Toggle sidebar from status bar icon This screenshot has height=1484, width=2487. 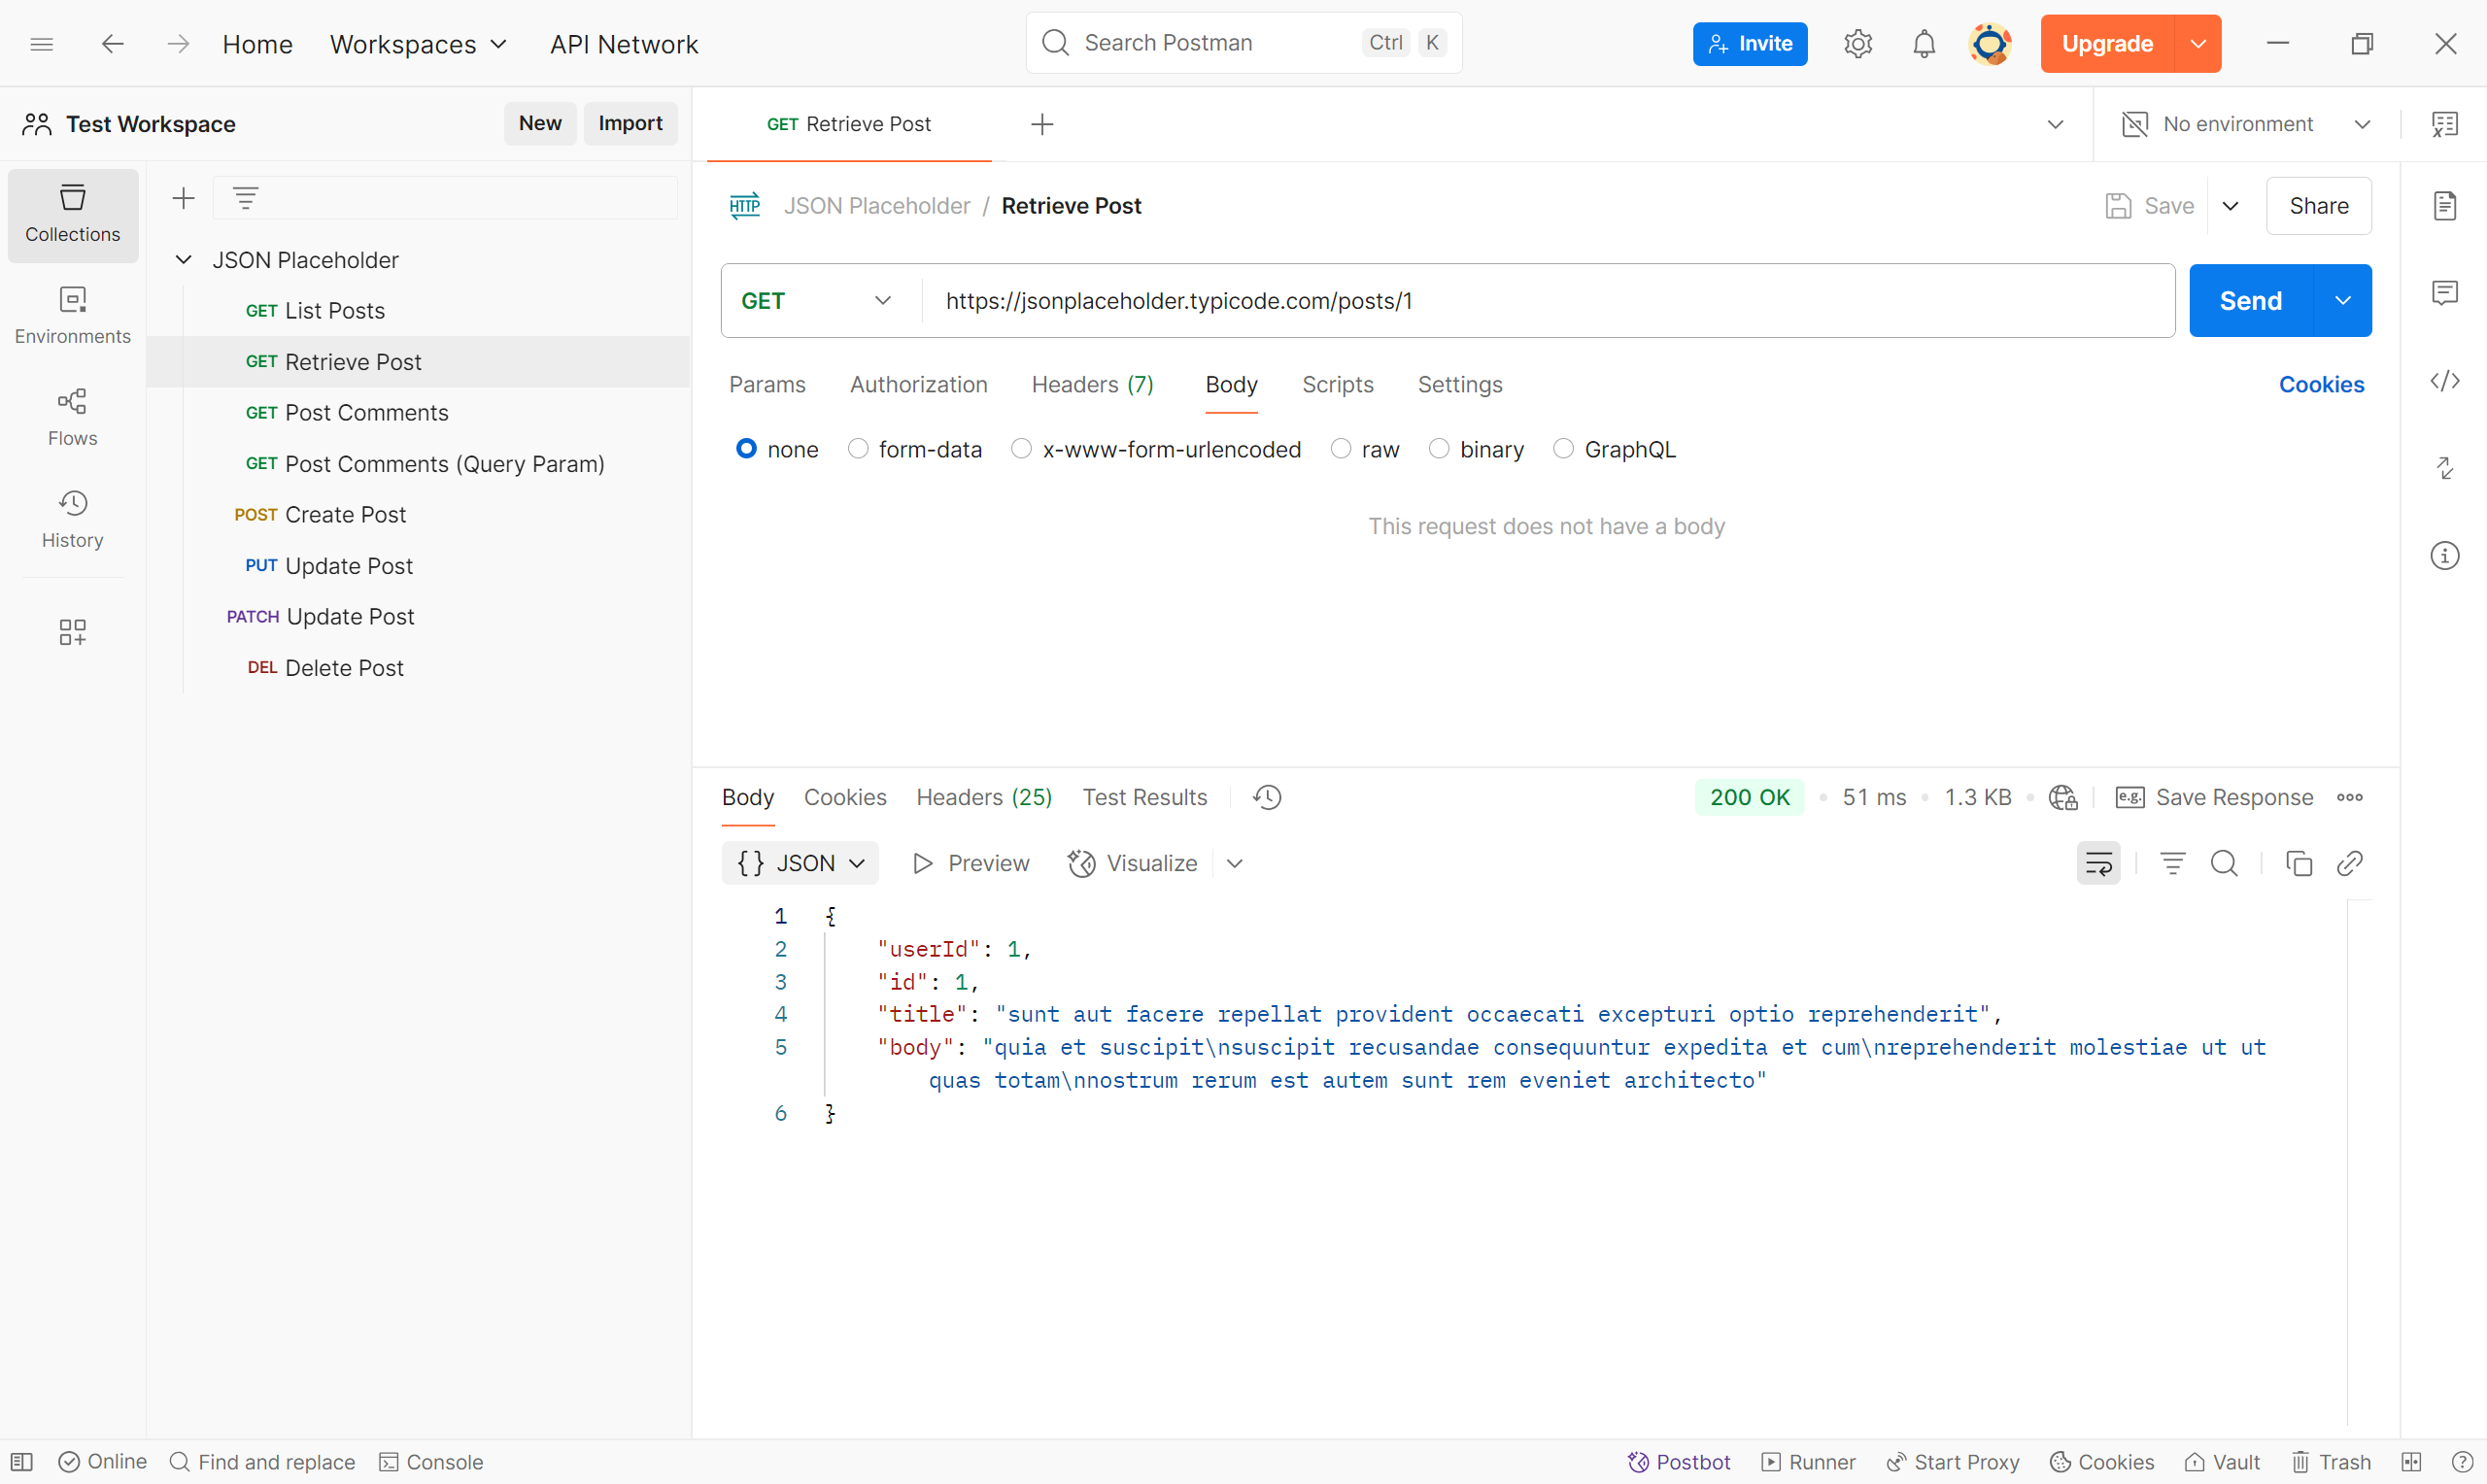[22, 1462]
